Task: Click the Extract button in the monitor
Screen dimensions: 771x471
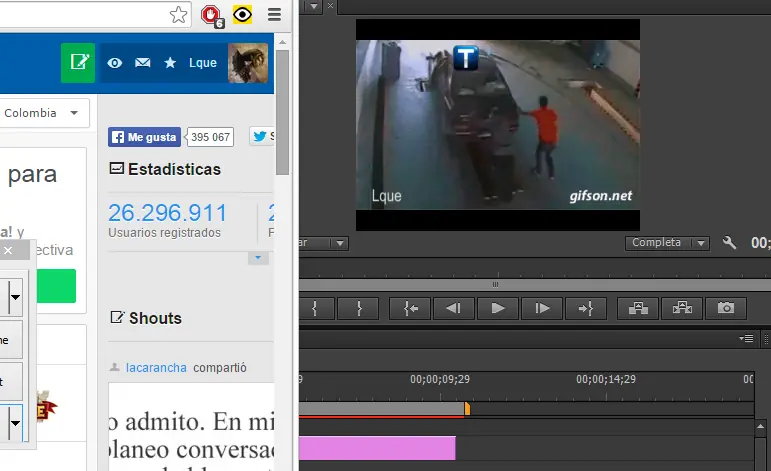Action: click(682, 309)
